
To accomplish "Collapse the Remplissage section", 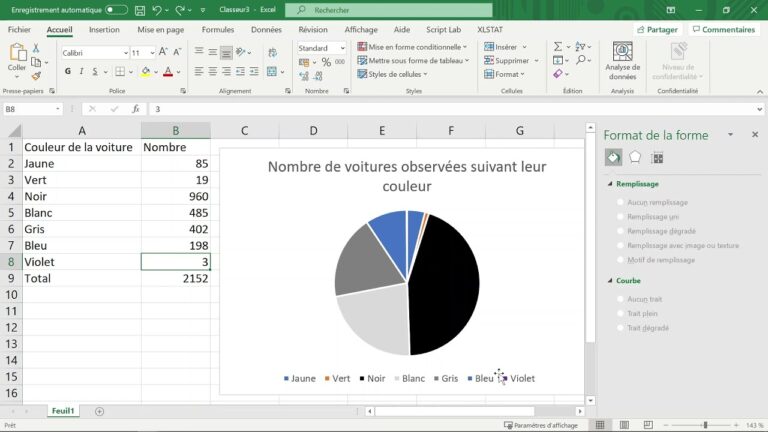I will [x=610, y=184].
